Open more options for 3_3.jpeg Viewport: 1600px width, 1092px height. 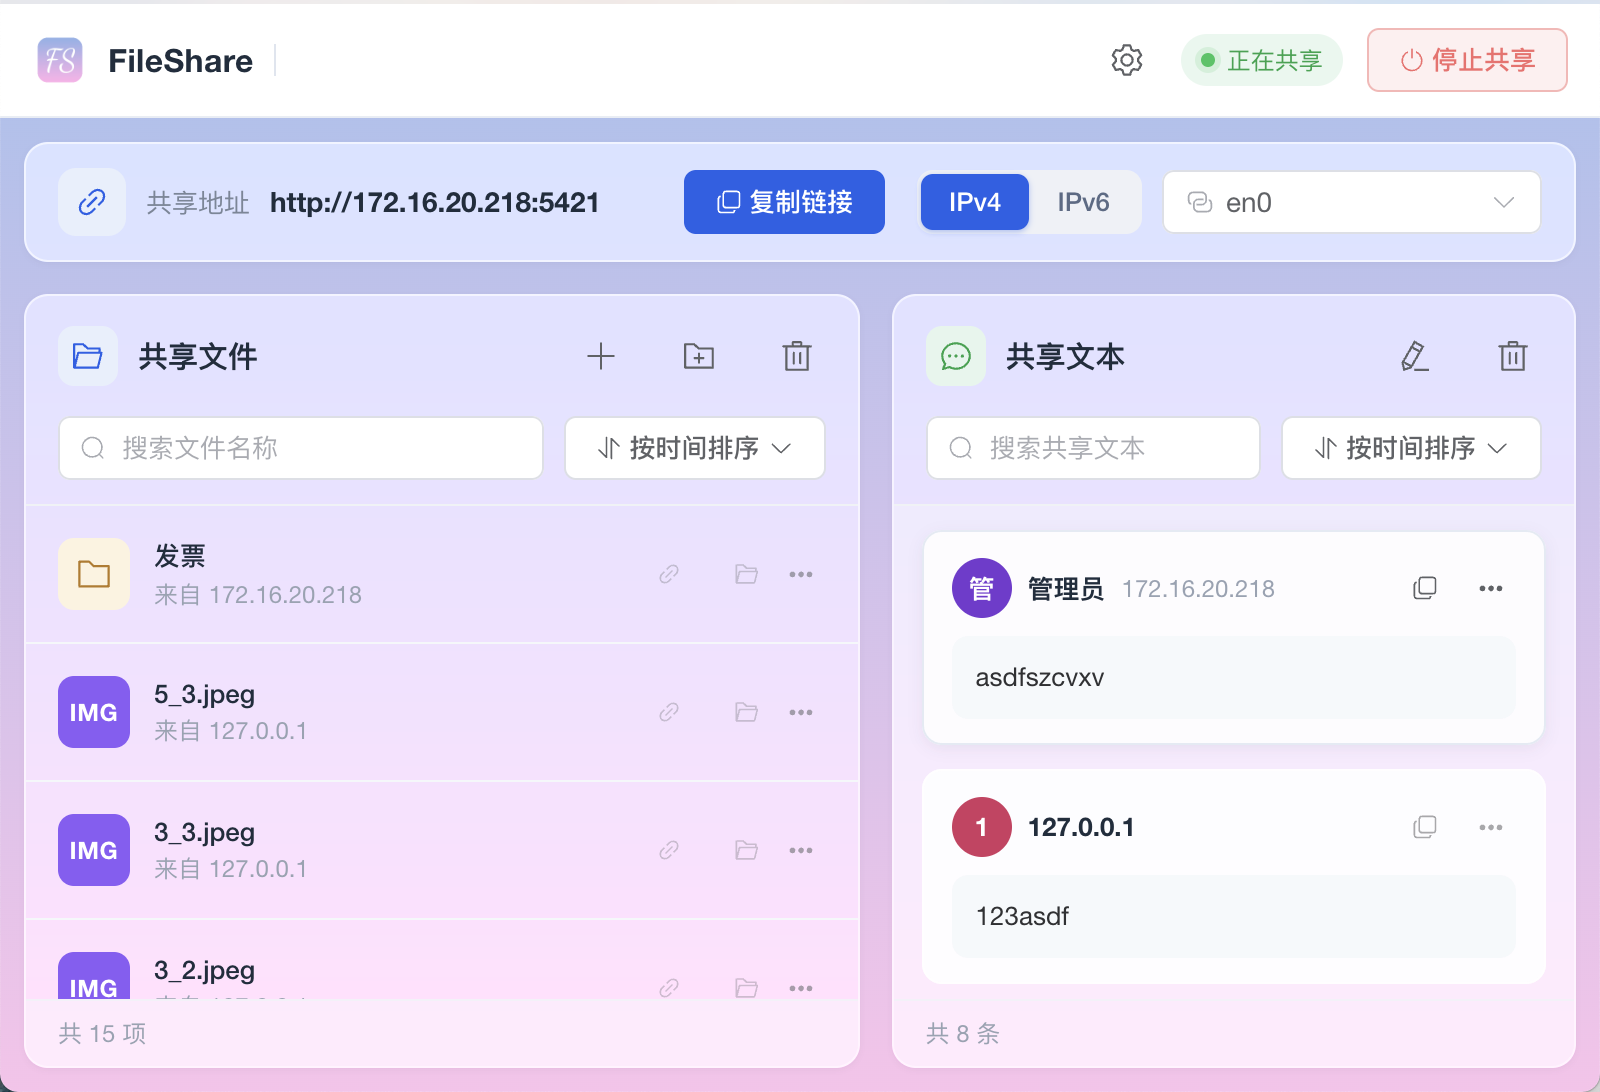[x=801, y=850]
